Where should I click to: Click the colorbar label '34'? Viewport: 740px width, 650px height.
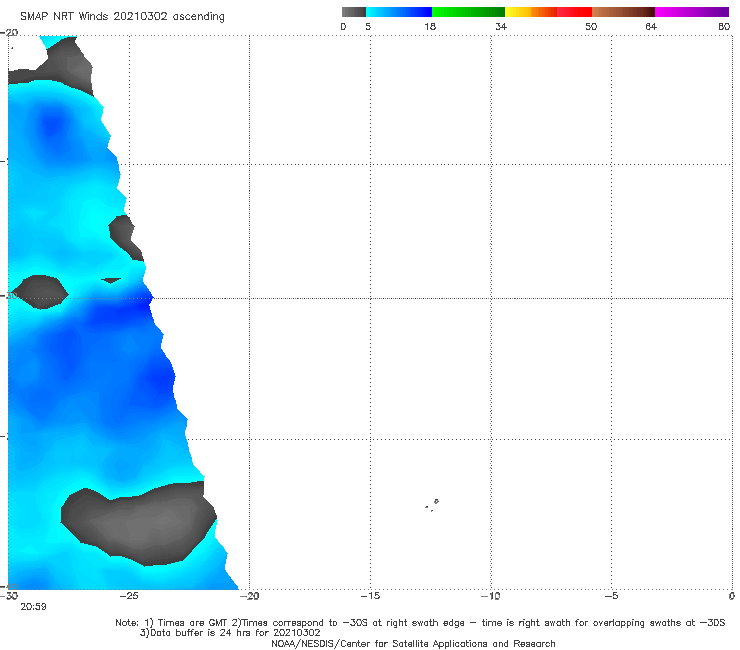(501, 27)
